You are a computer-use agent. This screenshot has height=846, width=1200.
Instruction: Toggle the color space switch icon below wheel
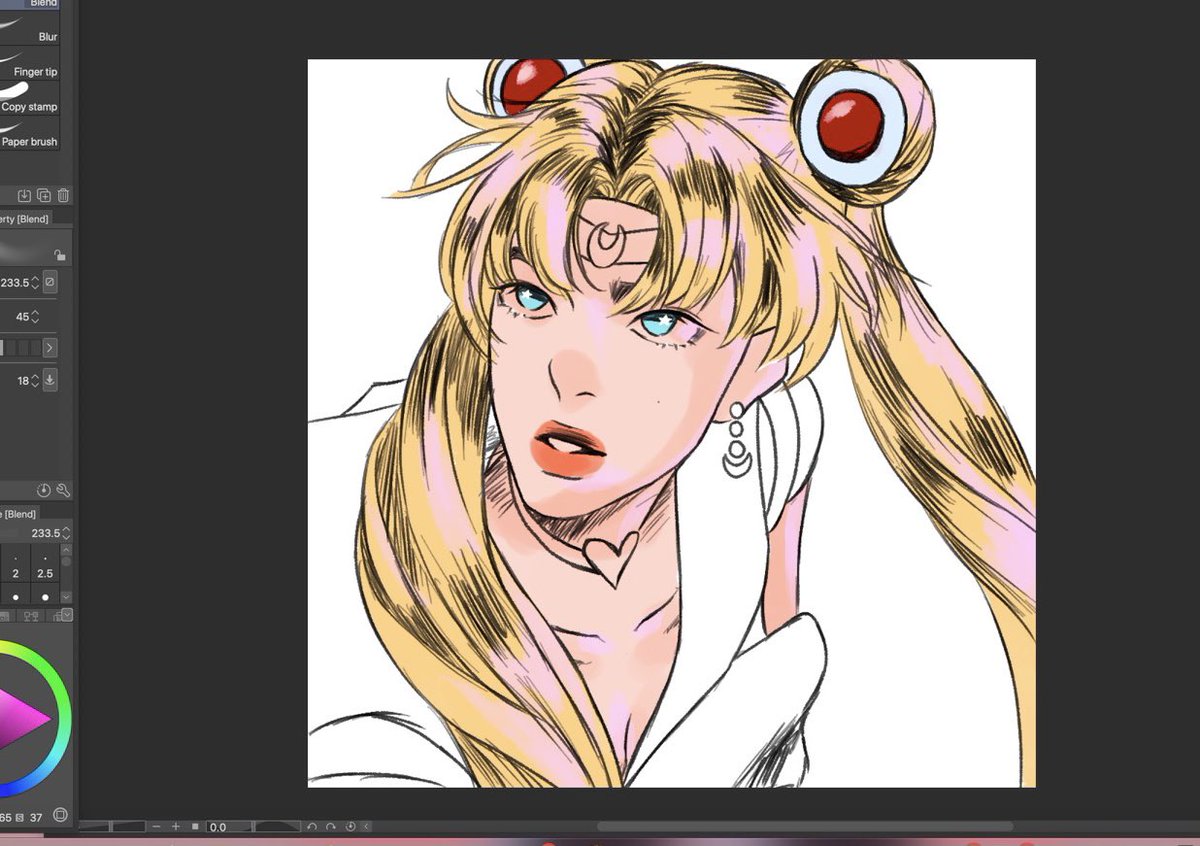click(x=60, y=816)
